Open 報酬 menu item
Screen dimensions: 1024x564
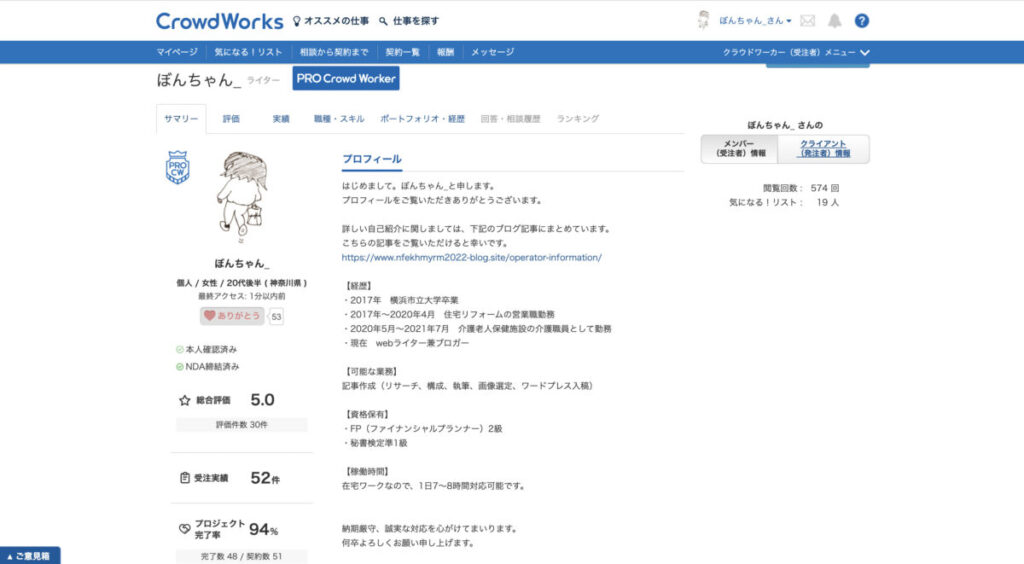pyautogui.click(x=445, y=52)
